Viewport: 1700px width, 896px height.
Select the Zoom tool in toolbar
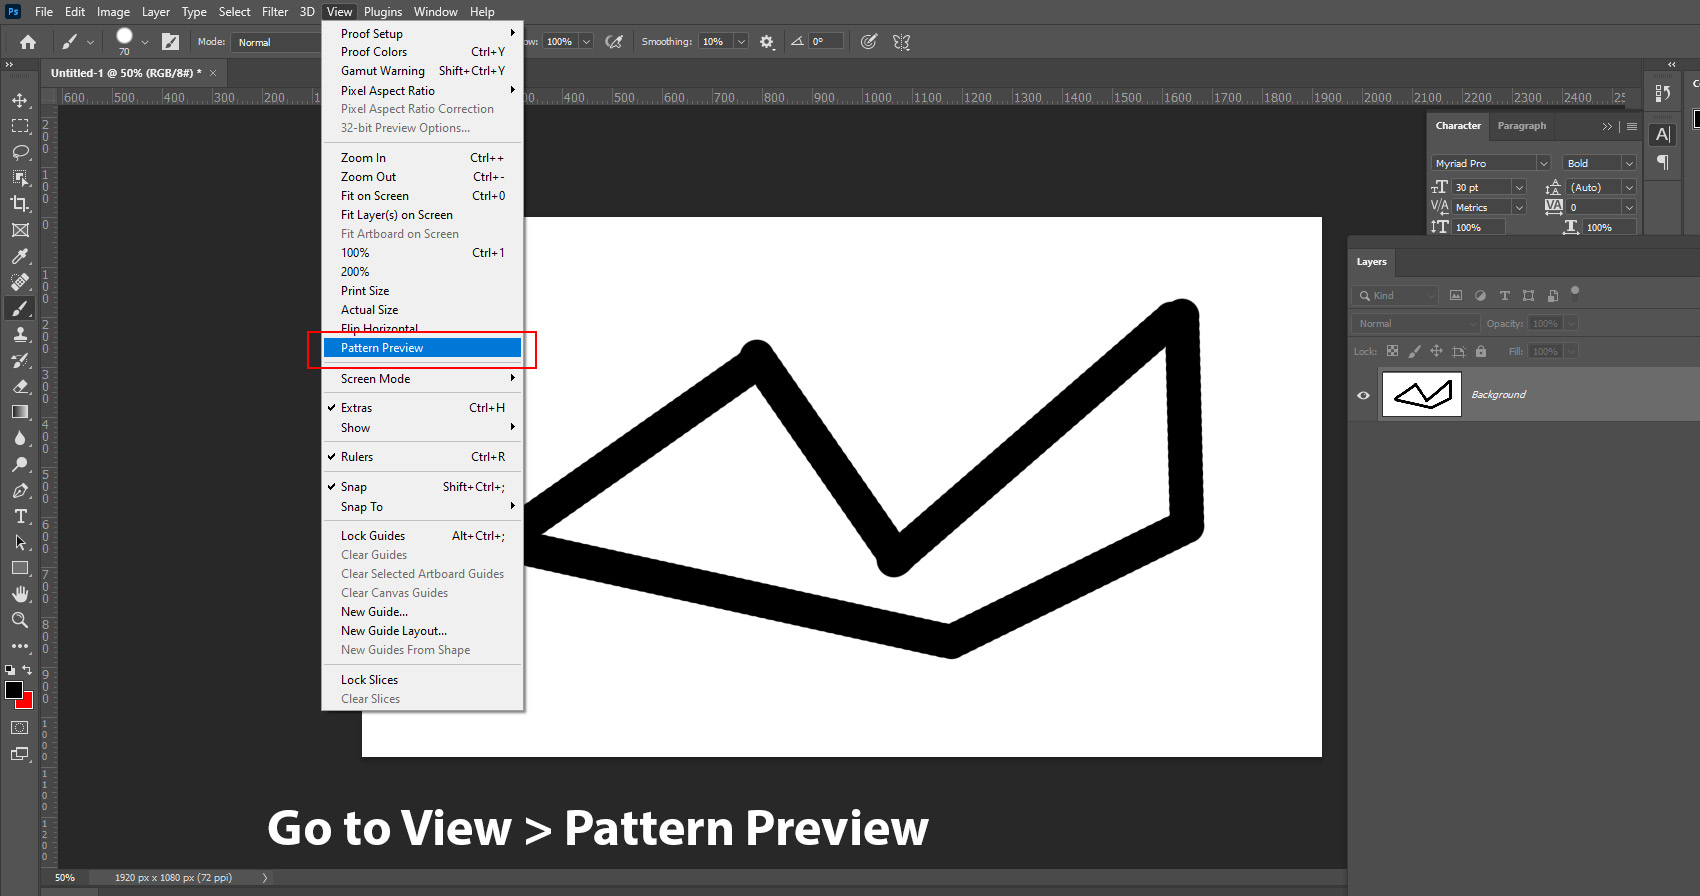click(20, 620)
